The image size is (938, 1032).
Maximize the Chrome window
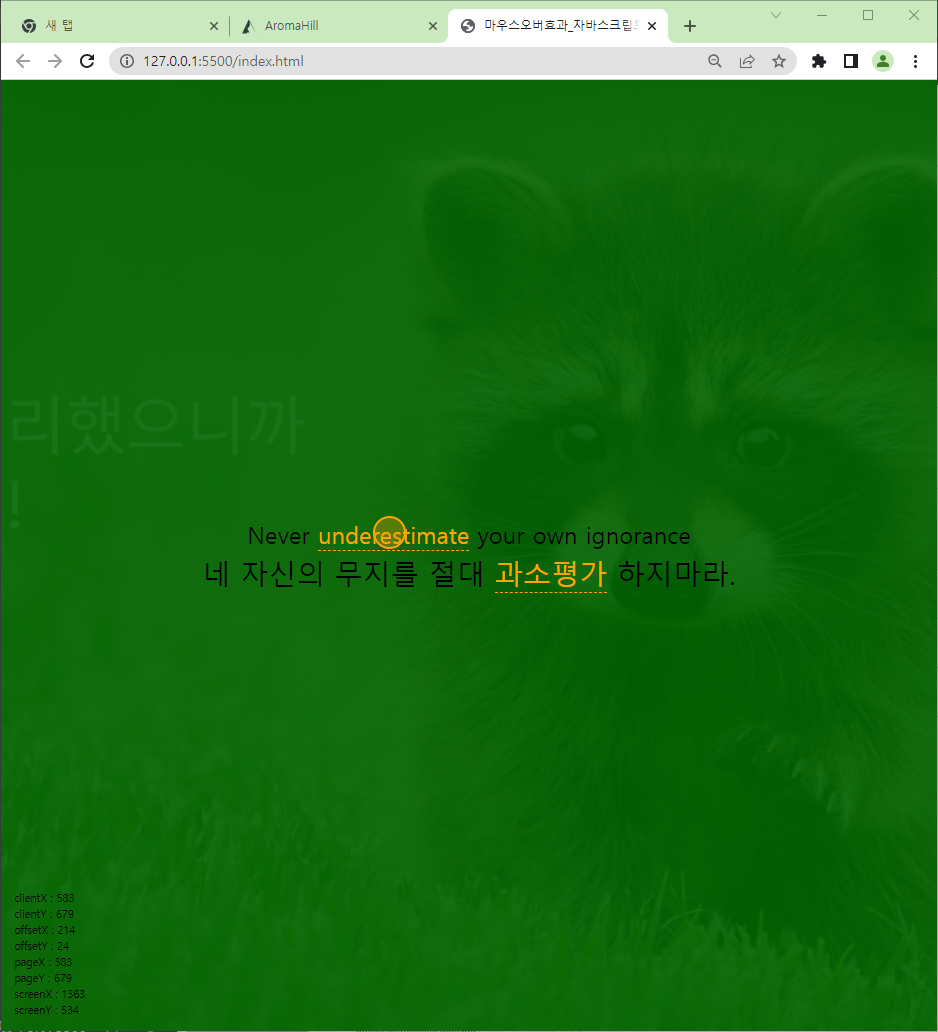[868, 15]
